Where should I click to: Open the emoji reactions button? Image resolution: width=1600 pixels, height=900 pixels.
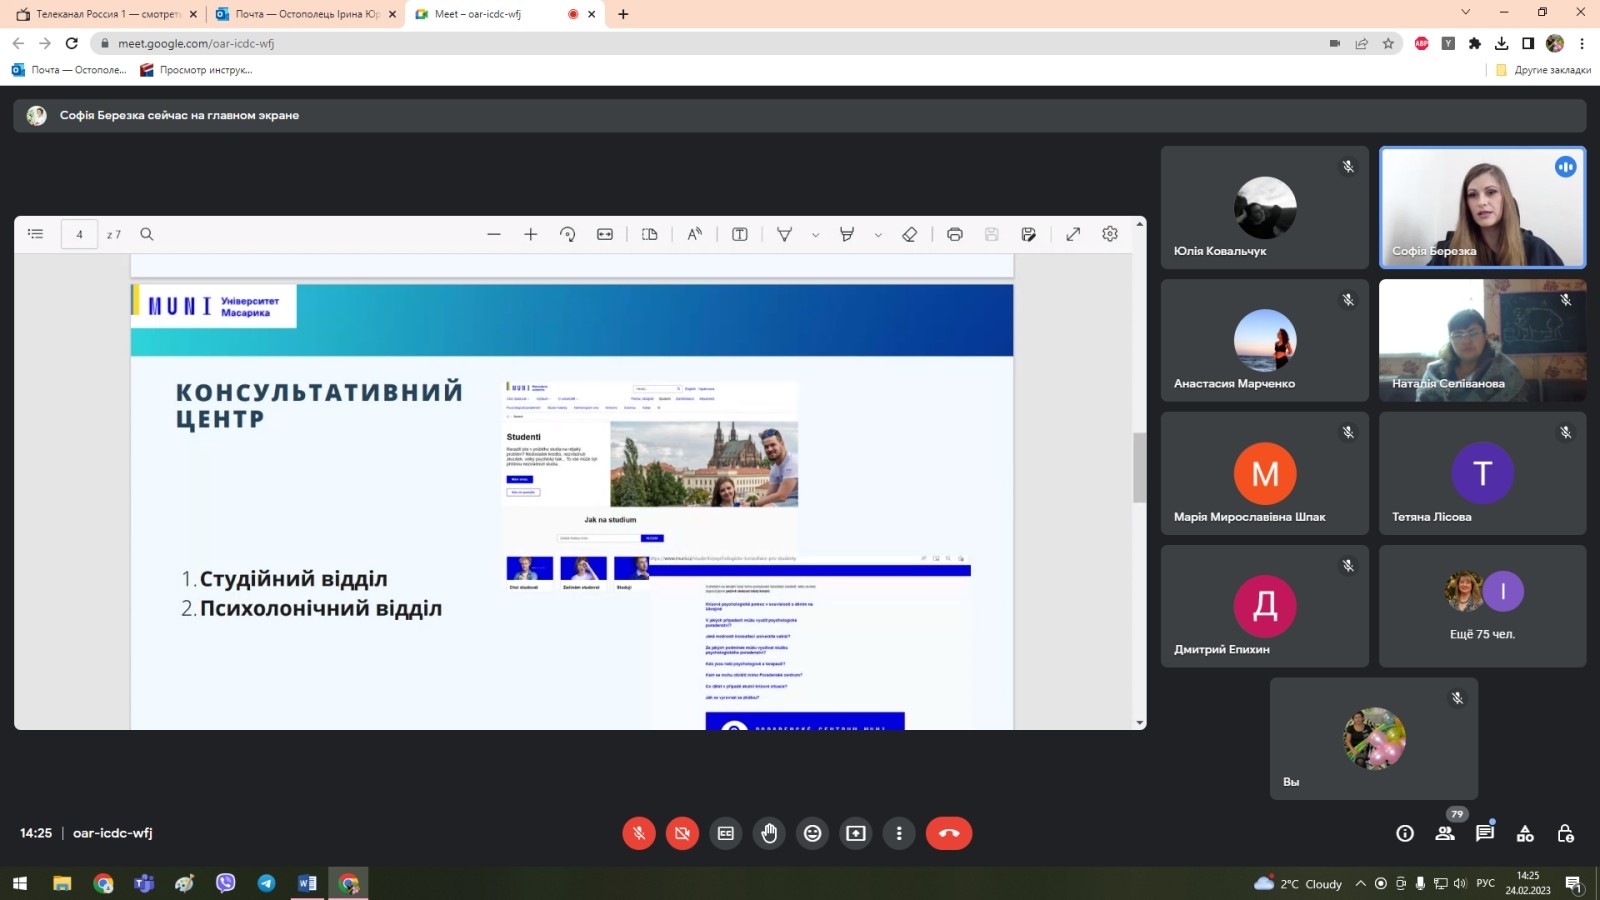click(x=813, y=833)
